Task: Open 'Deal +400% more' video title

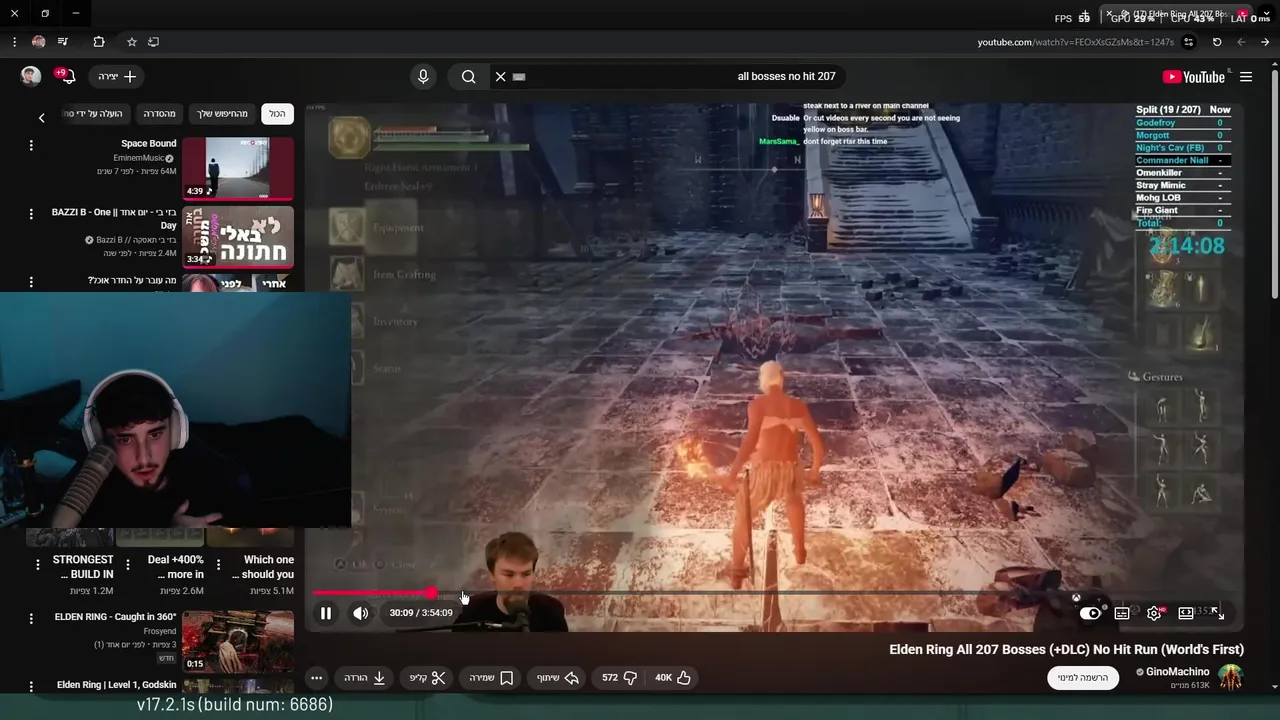Action: (x=176, y=567)
